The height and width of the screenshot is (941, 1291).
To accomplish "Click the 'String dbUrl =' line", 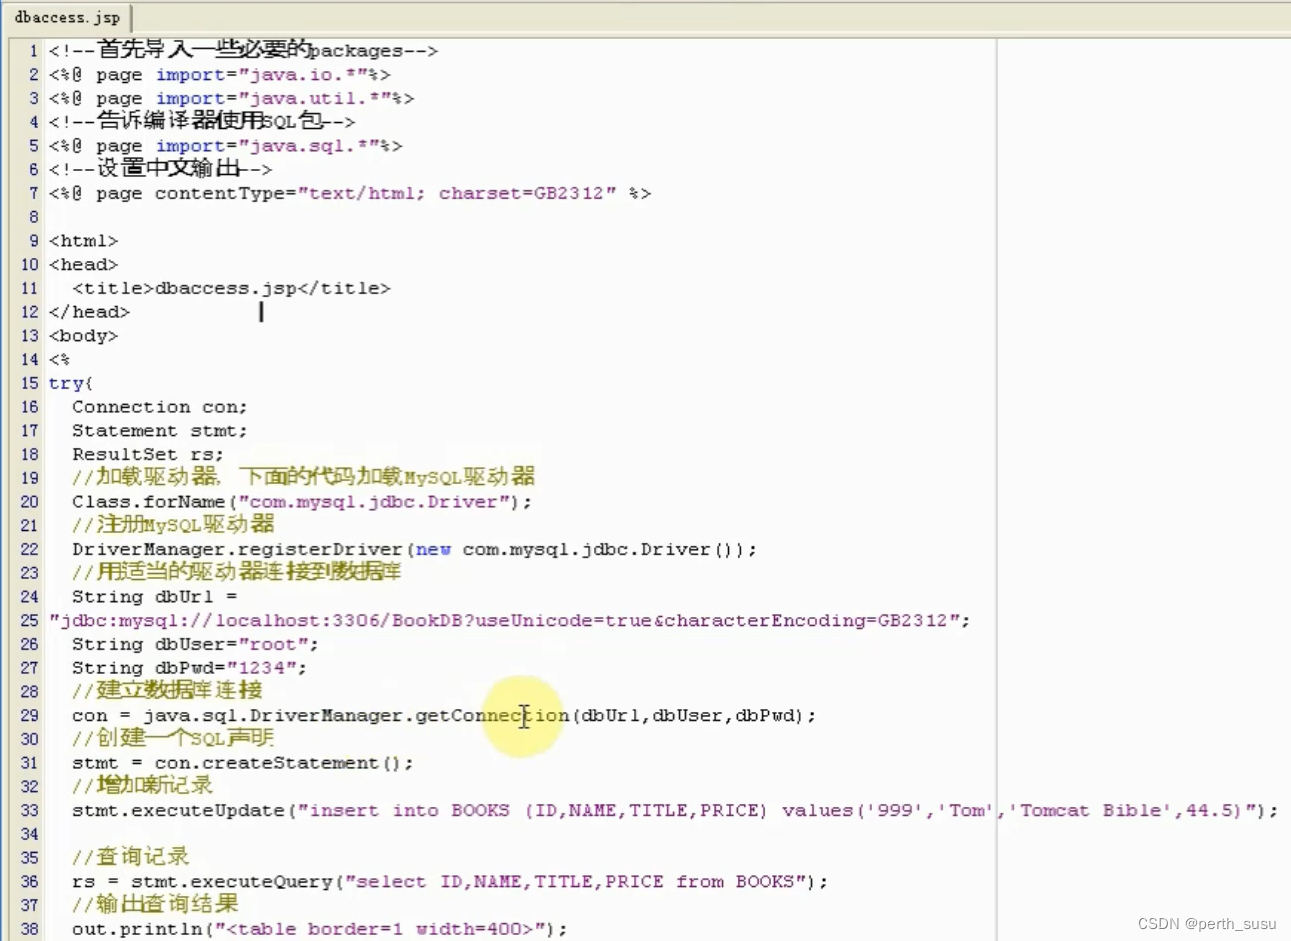I will (x=154, y=597).
